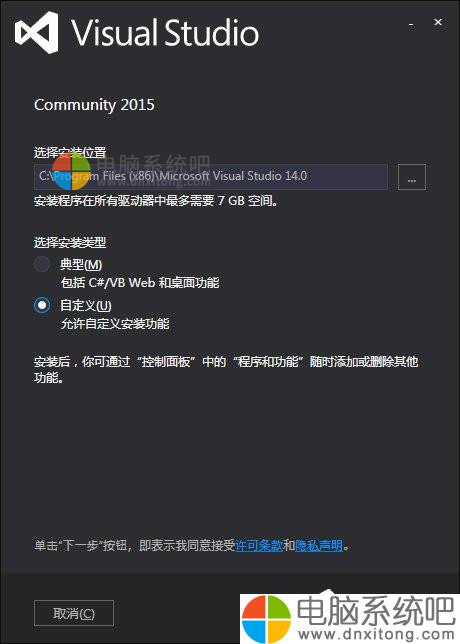Click the Visual Studio infinity logo

coord(37,32)
